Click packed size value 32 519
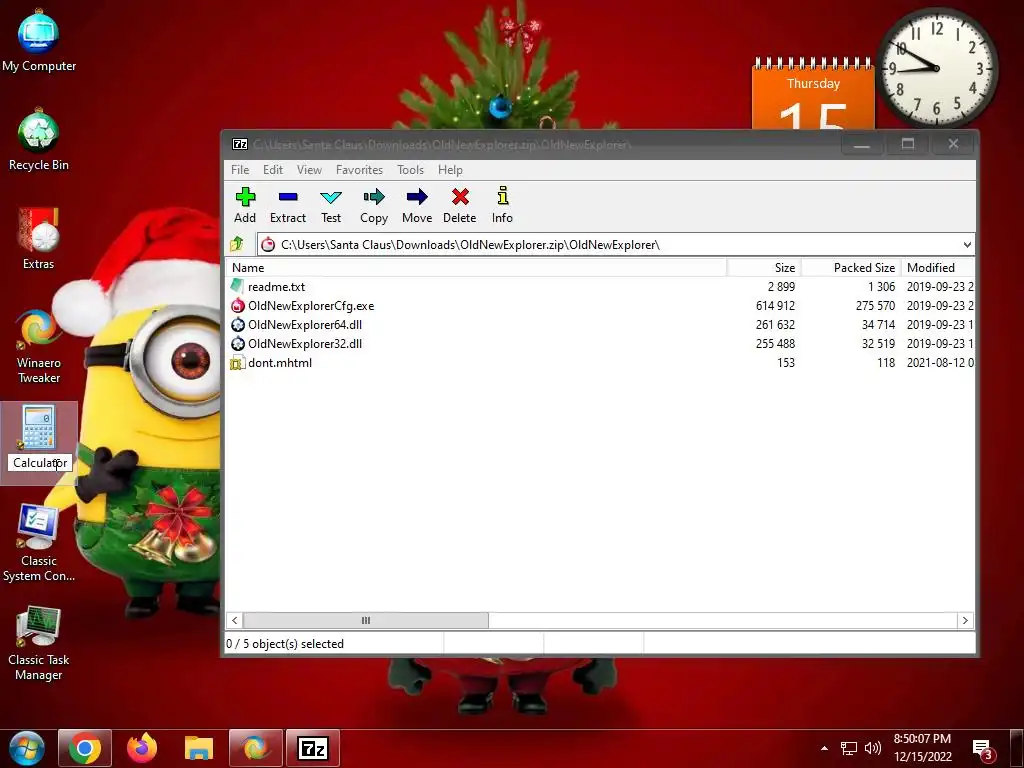Viewport: 1024px width, 768px height. [878, 344]
